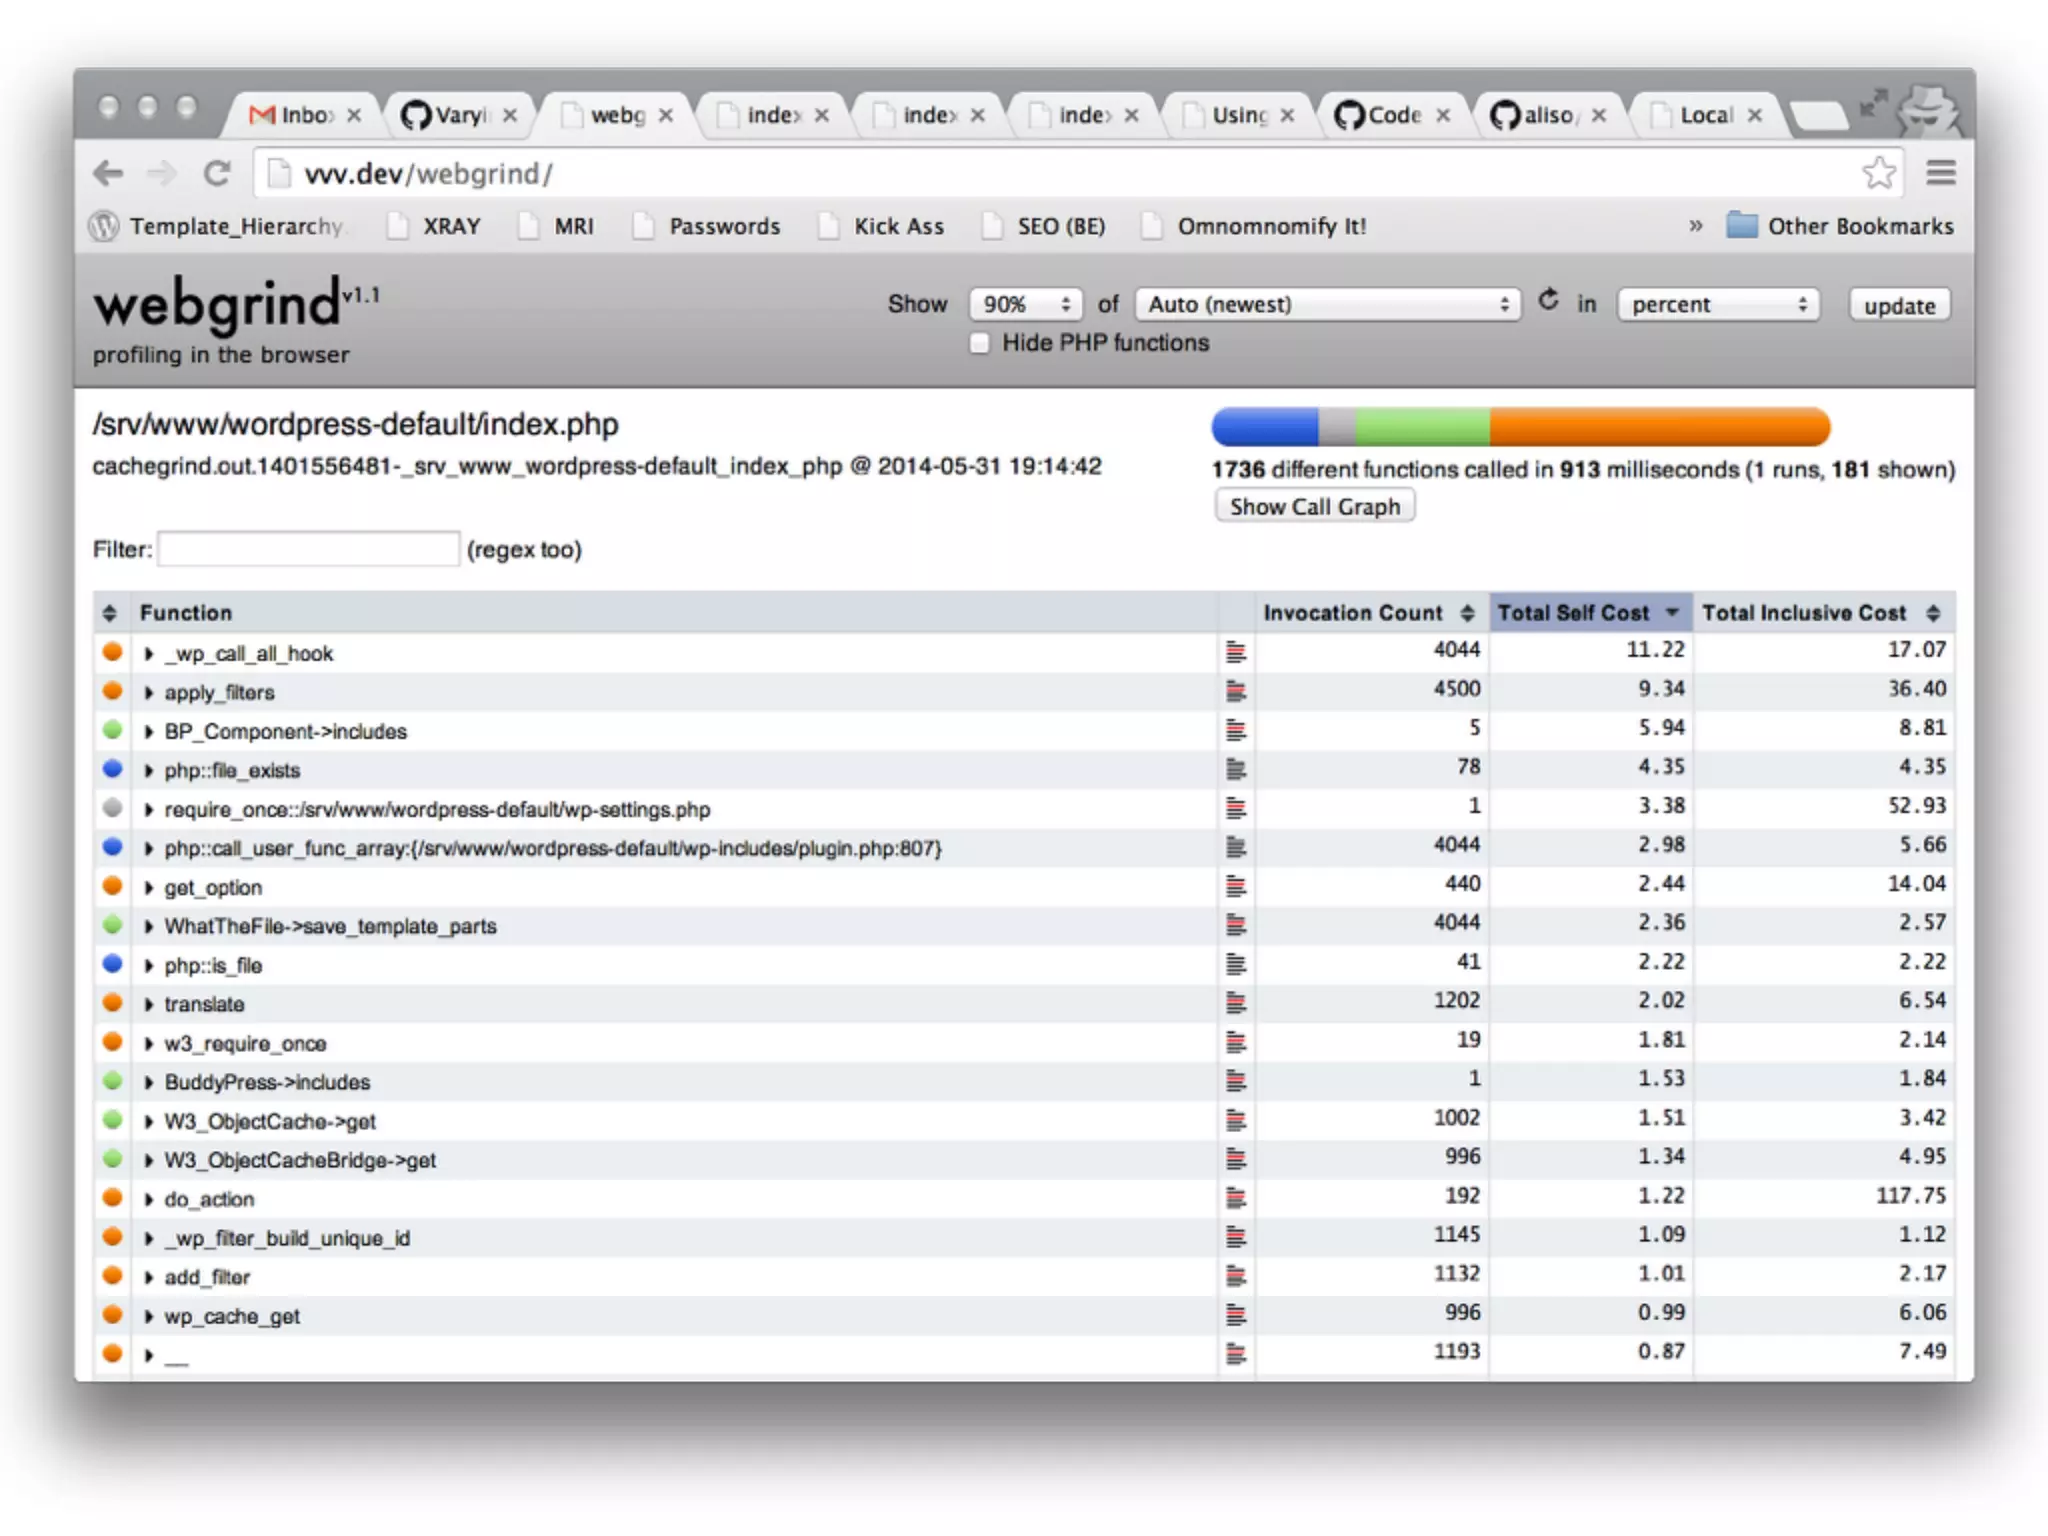This screenshot has width=2048, height=1536.
Task: Close the Inbox Gmail tab
Action: (x=354, y=116)
